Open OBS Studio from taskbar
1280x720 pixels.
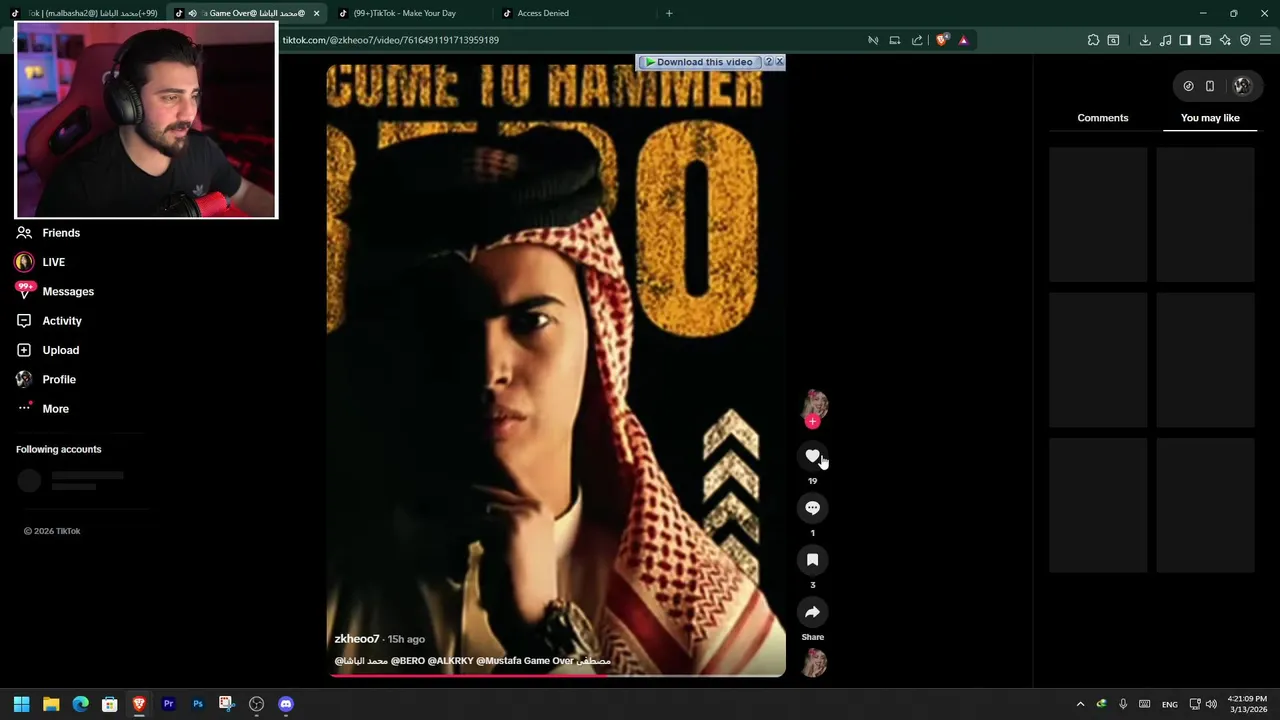coord(256,704)
